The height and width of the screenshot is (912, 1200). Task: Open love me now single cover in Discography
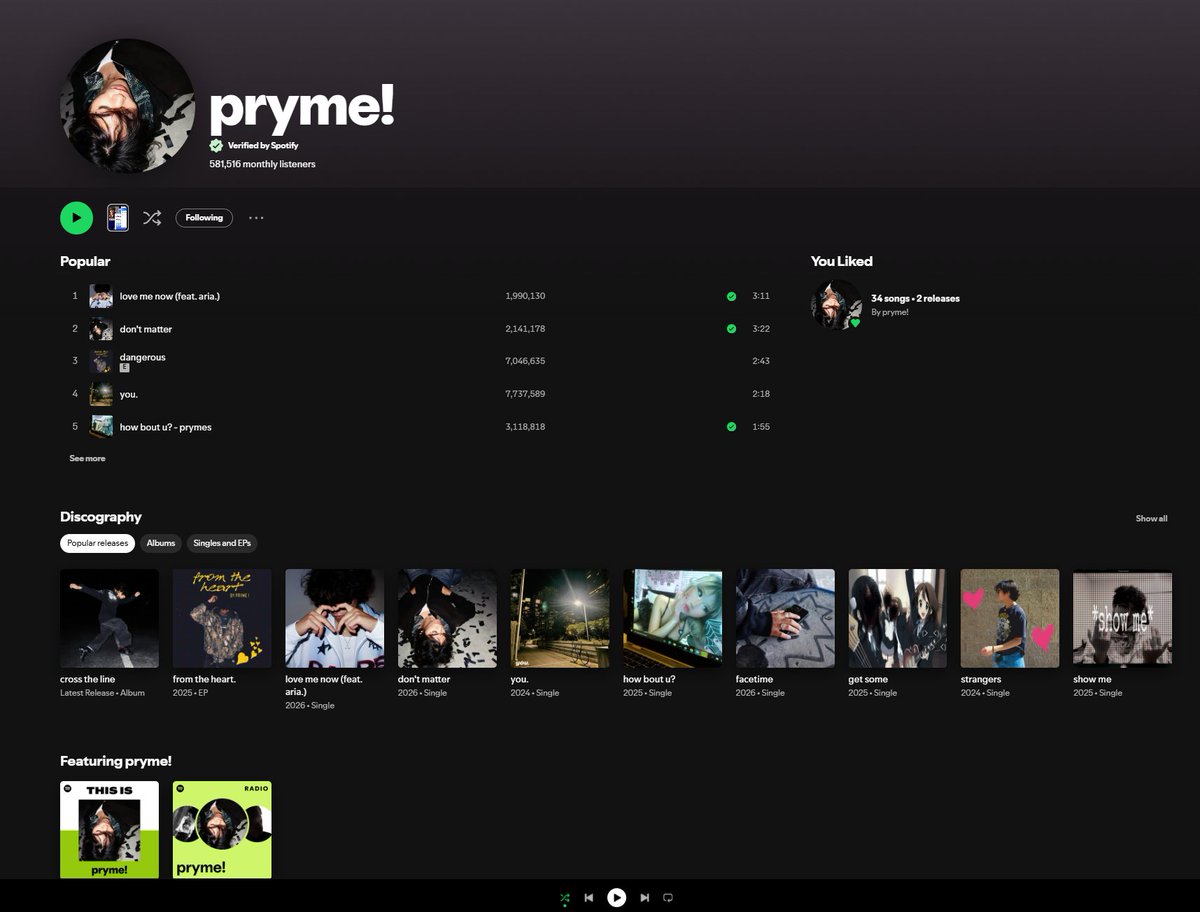pyautogui.click(x=335, y=618)
